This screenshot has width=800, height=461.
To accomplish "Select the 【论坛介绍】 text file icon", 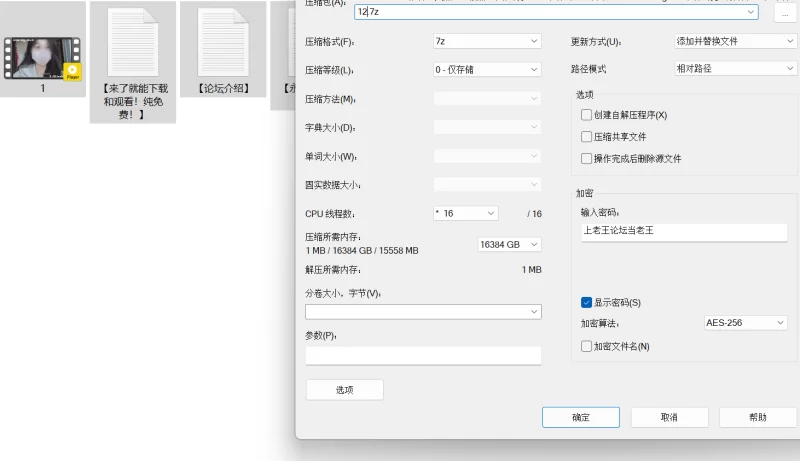I will (x=223, y=42).
